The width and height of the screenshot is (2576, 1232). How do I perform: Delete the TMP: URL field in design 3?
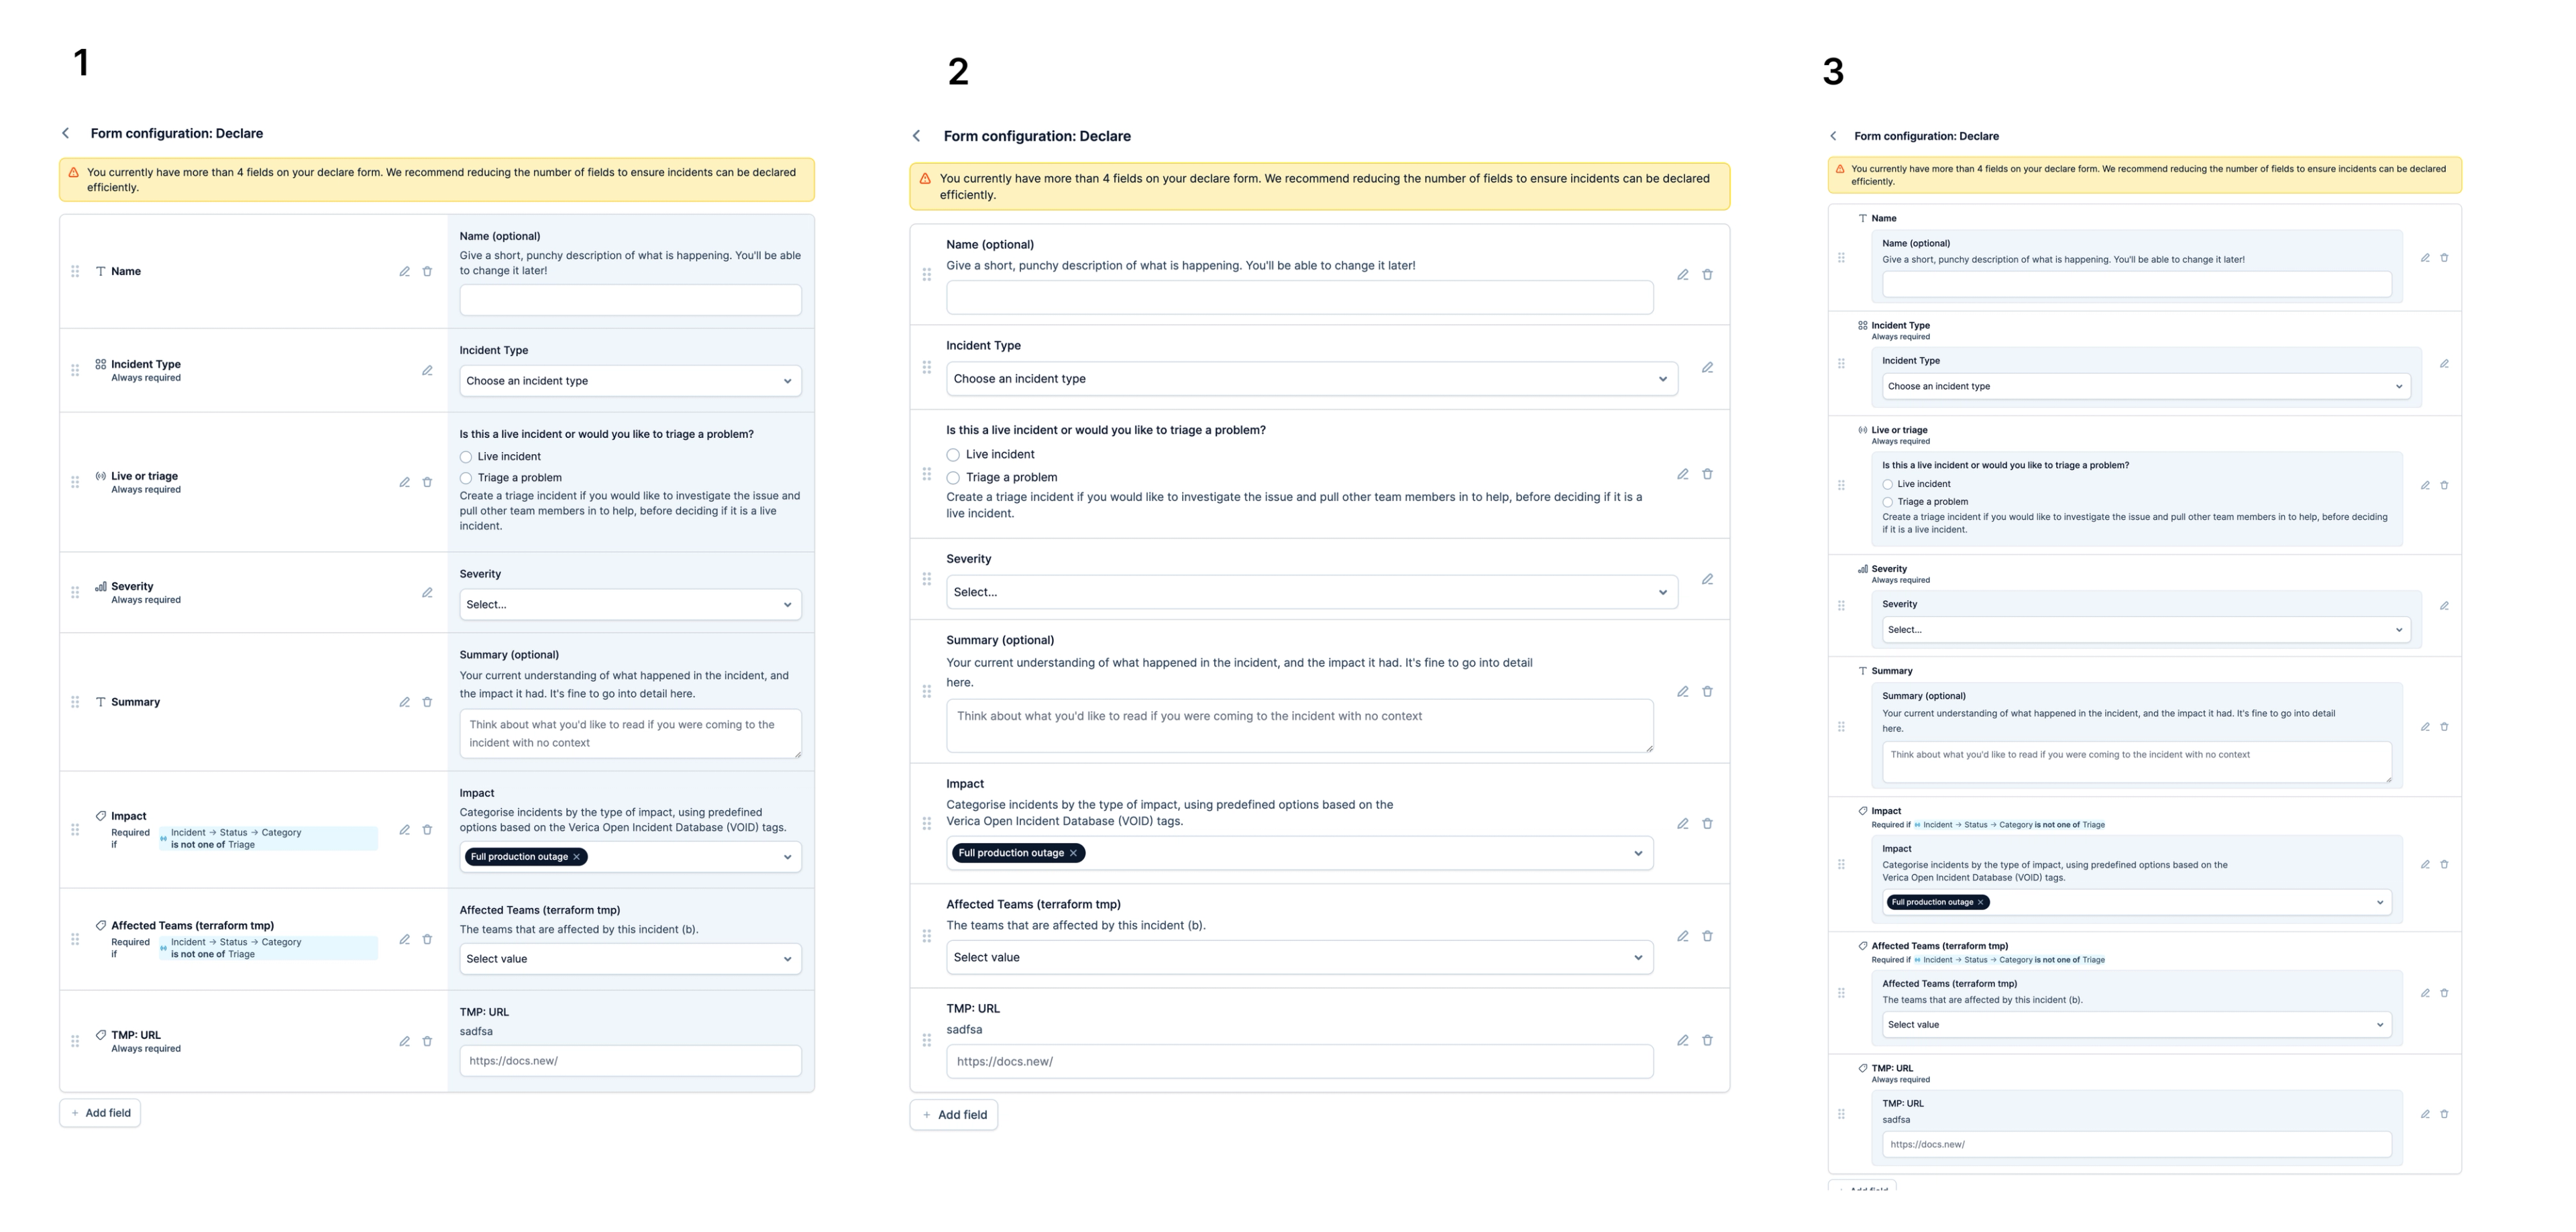pos(2444,1114)
